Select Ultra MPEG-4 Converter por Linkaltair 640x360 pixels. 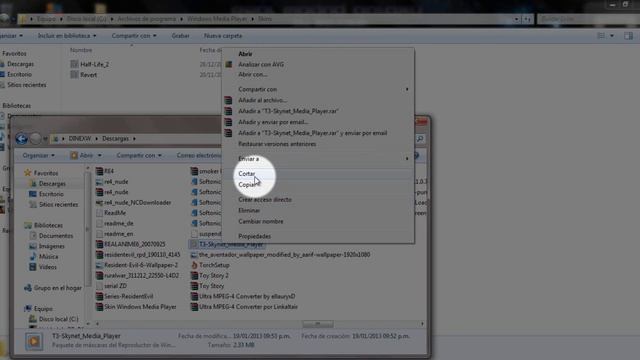click(x=244, y=307)
